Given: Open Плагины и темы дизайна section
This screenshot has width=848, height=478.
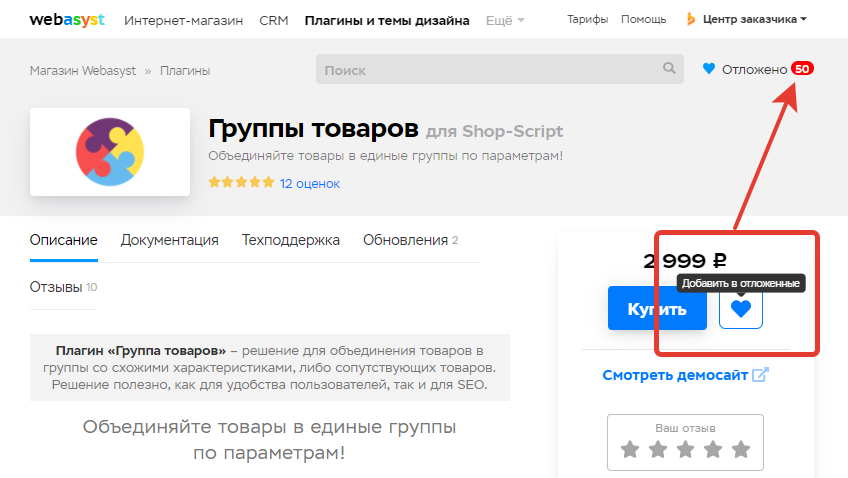Looking at the screenshot, I should [387, 21].
